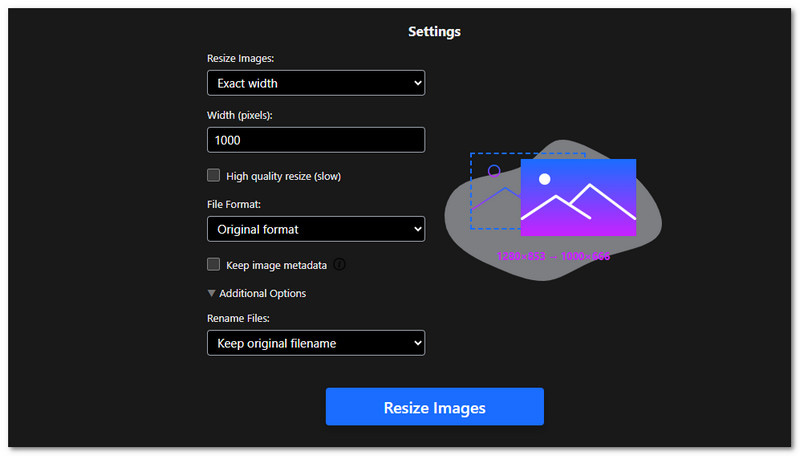The image size is (800, 456).
Task: Collapse the Additional Options section
Action: point(257,294)
